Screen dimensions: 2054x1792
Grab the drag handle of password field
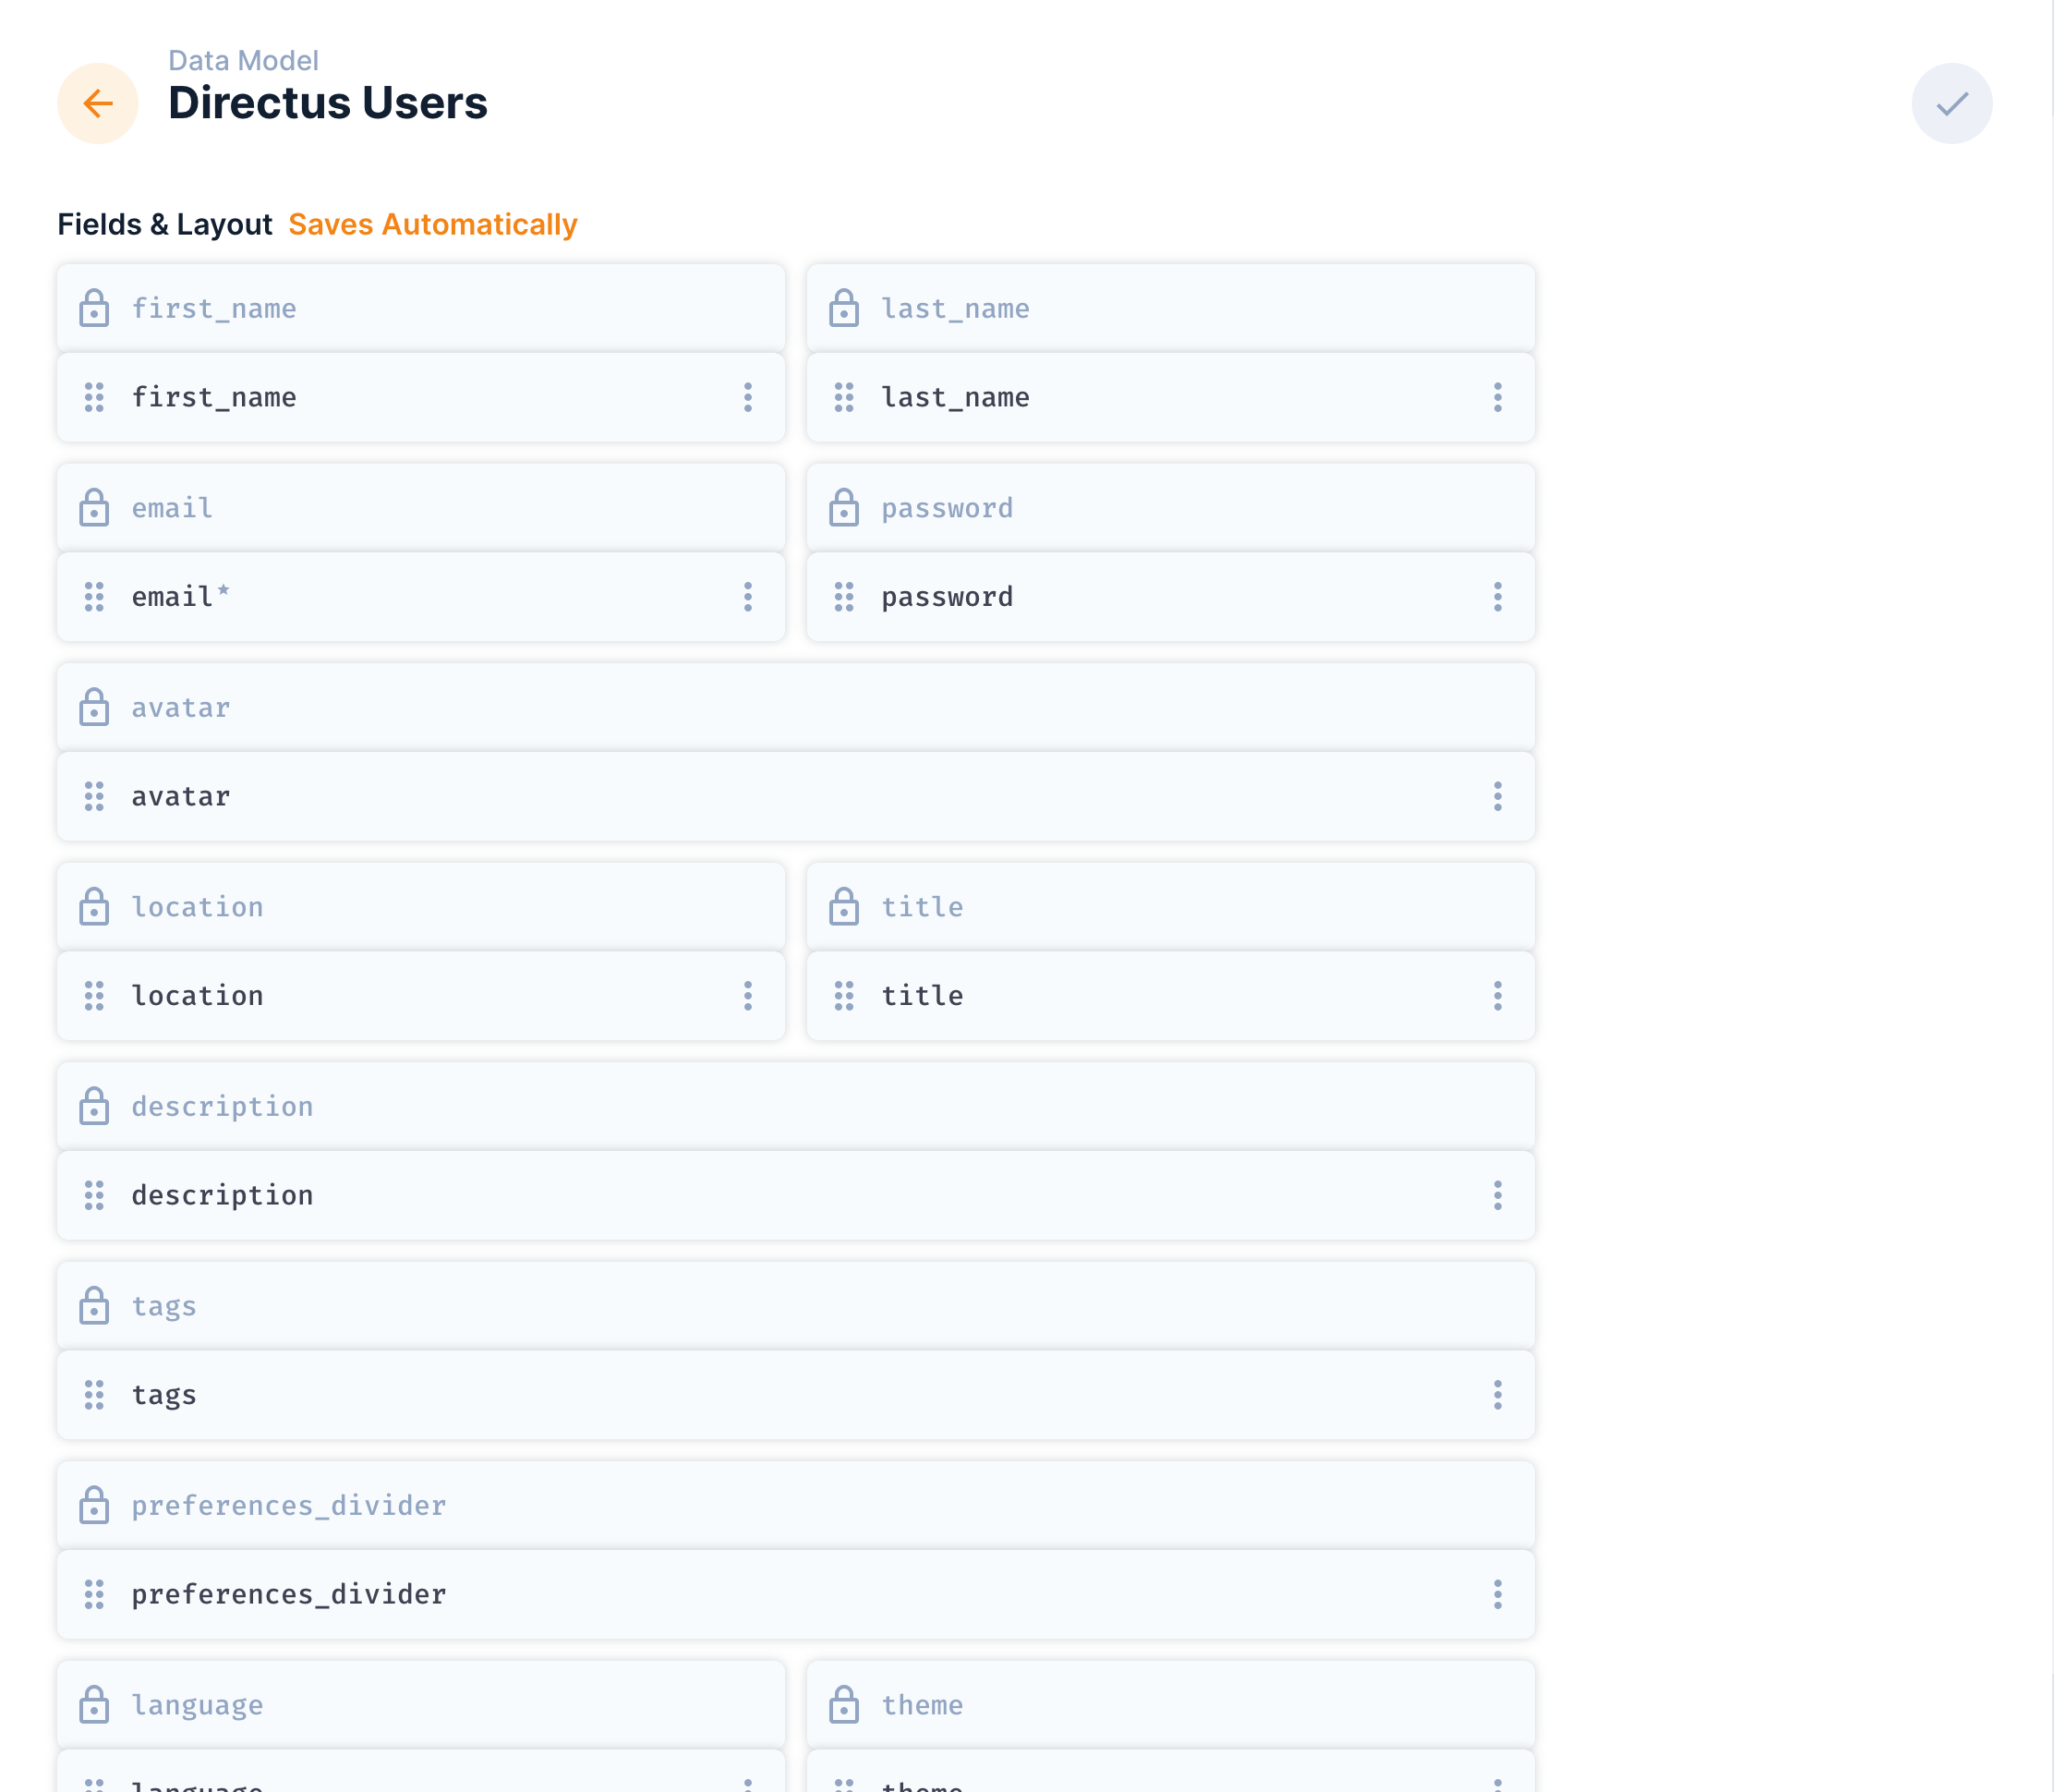pos(843,597)
